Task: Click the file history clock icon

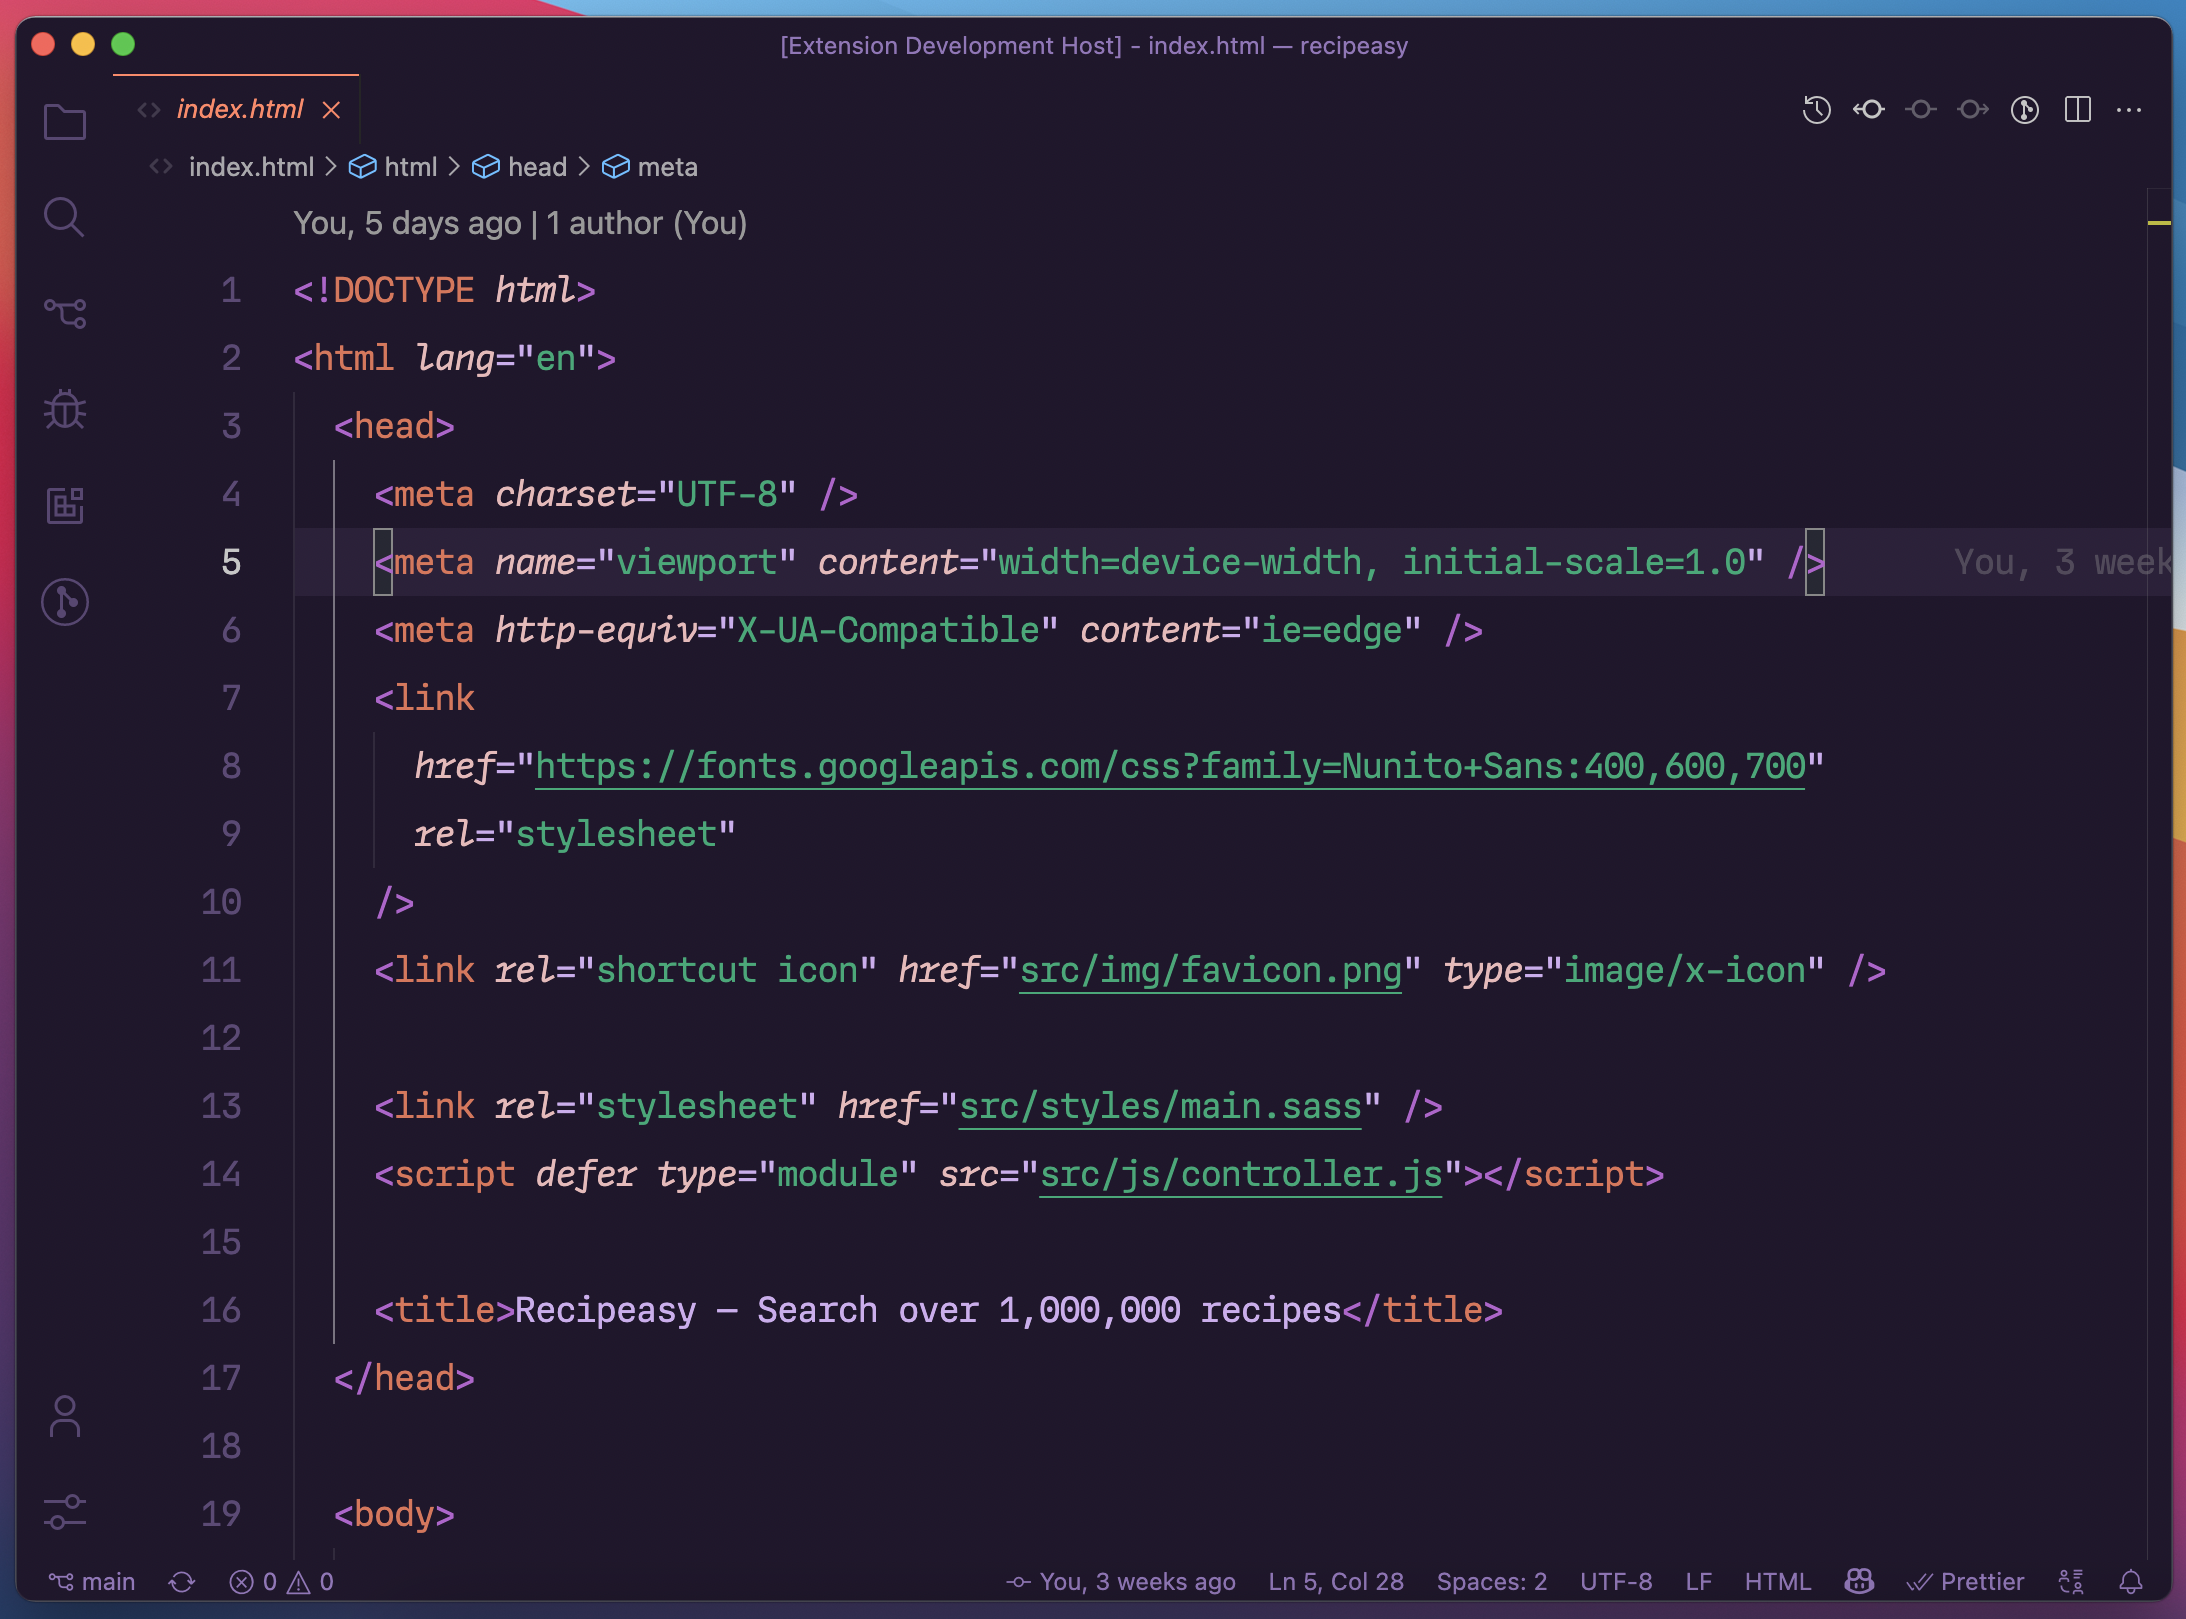Action: coord(1816,109)
